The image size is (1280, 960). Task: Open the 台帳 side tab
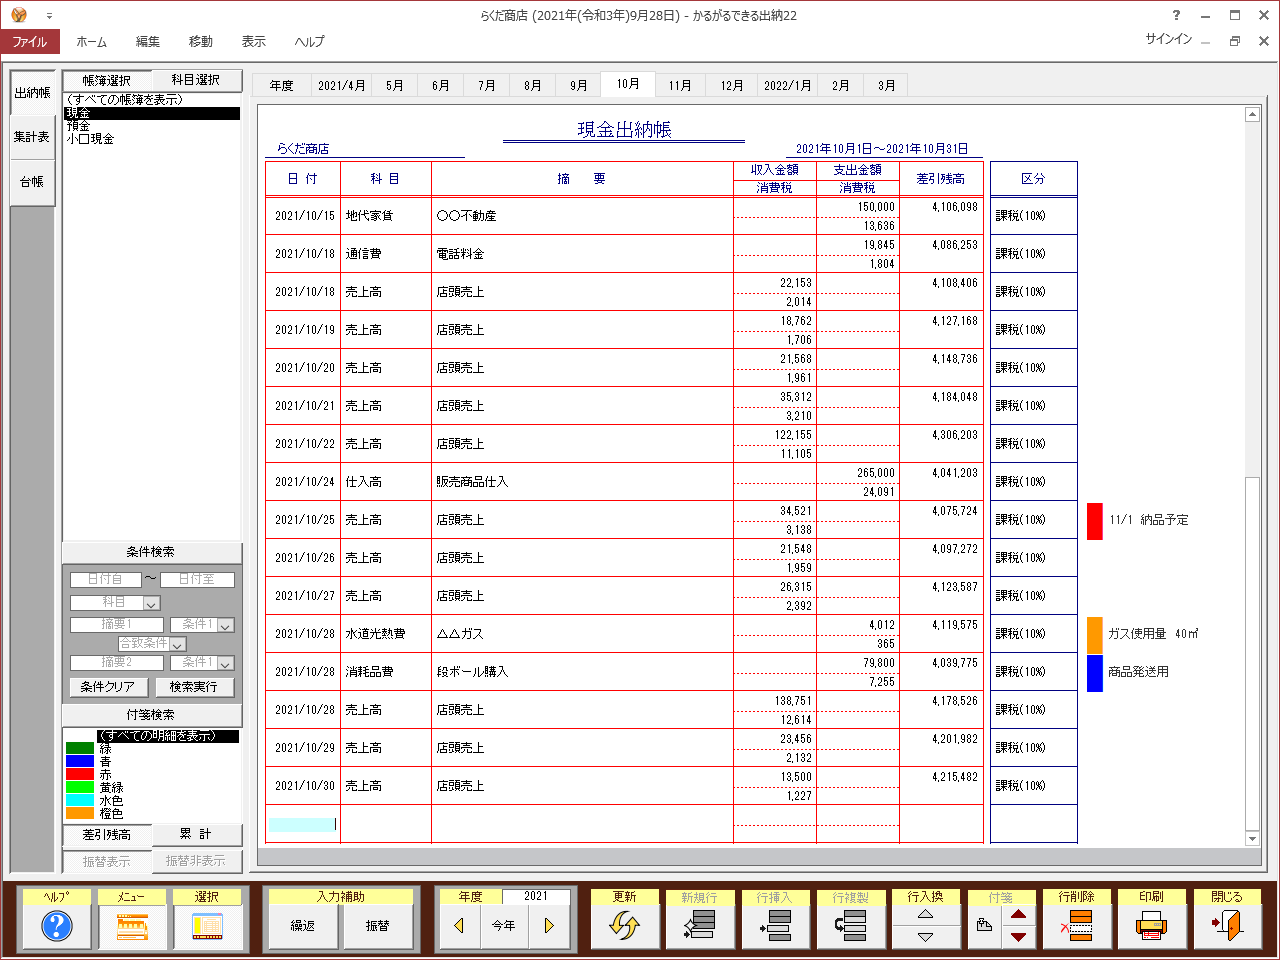pyautogui.click(x=32, y=182)
